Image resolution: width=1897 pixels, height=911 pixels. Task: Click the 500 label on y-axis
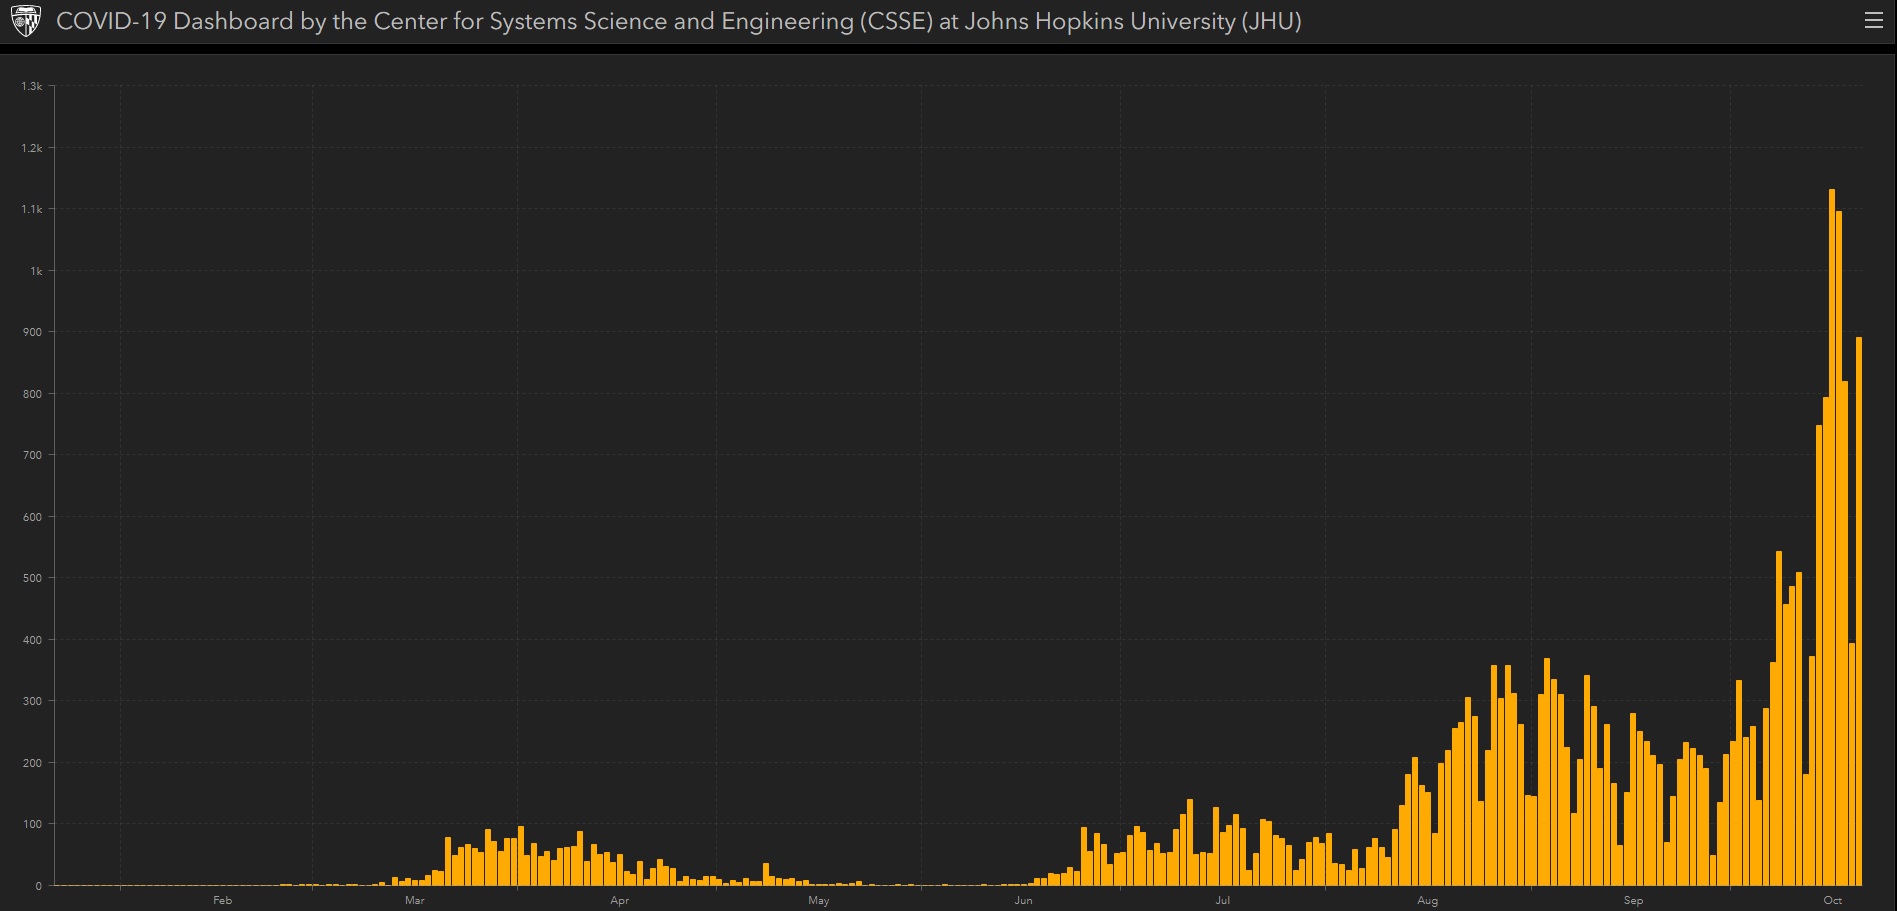pyautogui.click(x=32, y=578)
